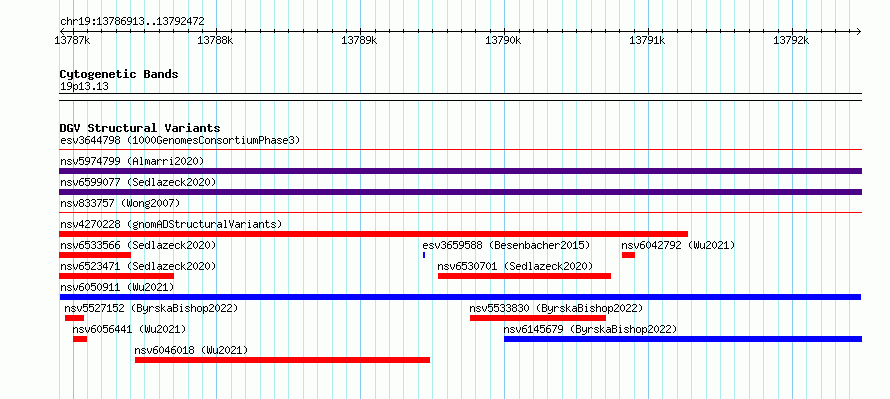The image size is (890, 399).
Task: Select the nsv5527152 short red bar
Action: point(74,318)
